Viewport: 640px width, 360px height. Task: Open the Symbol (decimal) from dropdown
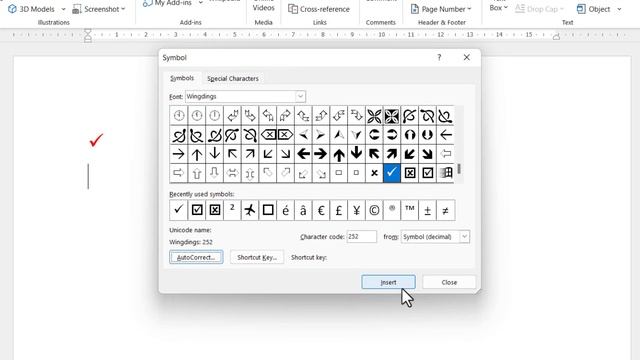pos(464,237)
